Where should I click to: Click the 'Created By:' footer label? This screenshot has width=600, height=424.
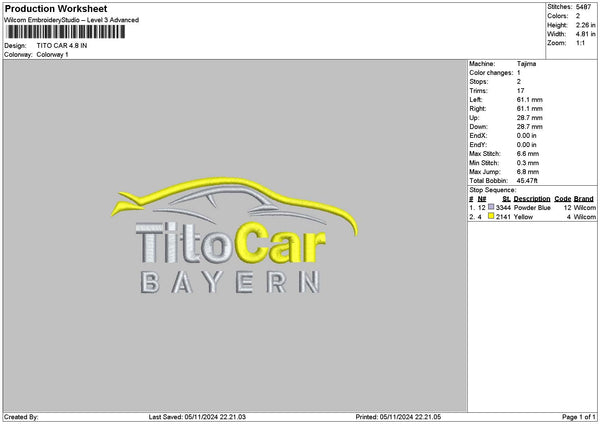pos(21,417)
